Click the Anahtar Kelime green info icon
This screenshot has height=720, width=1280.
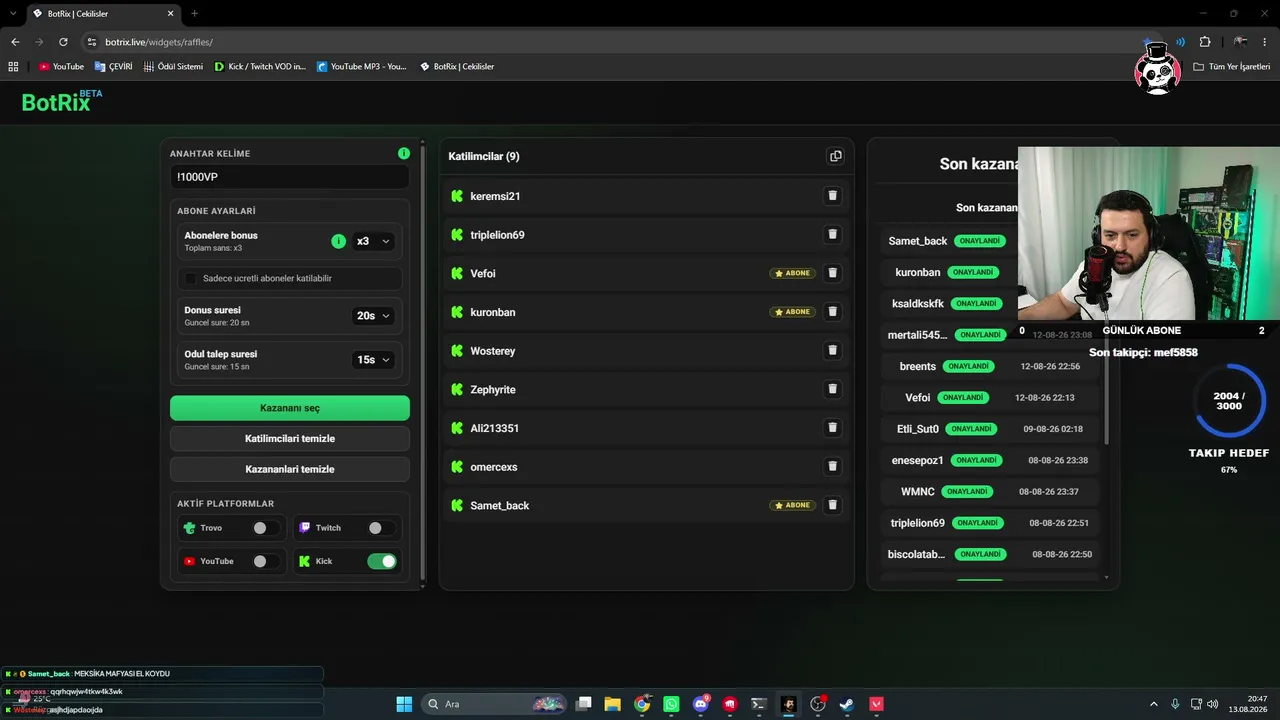coord(404,153)
